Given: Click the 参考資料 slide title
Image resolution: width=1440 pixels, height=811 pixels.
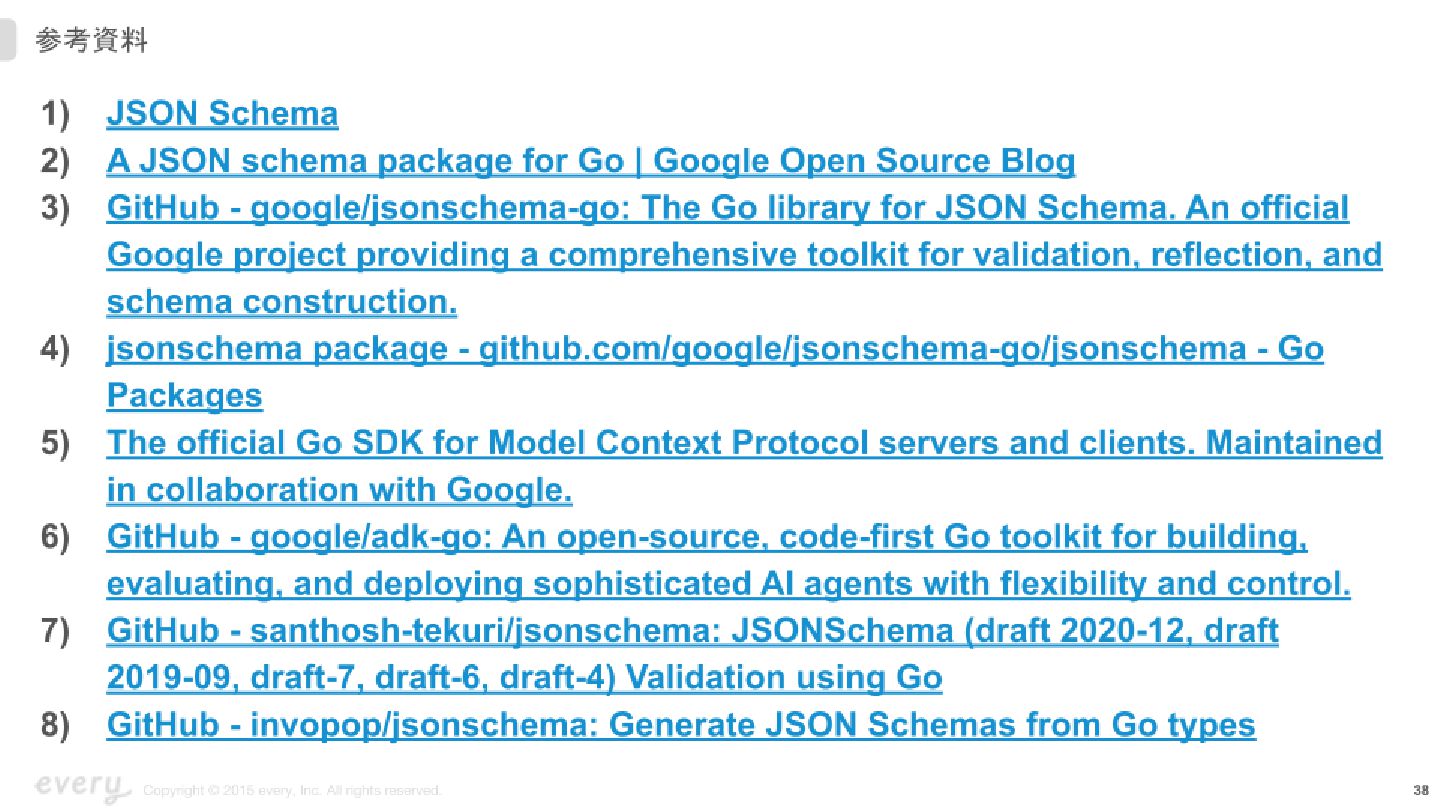Looking at the screenshot, I should coord(91,41).
